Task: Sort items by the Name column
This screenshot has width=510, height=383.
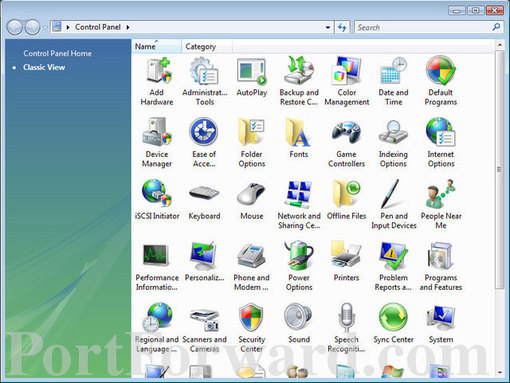Action: click(157, 46)
